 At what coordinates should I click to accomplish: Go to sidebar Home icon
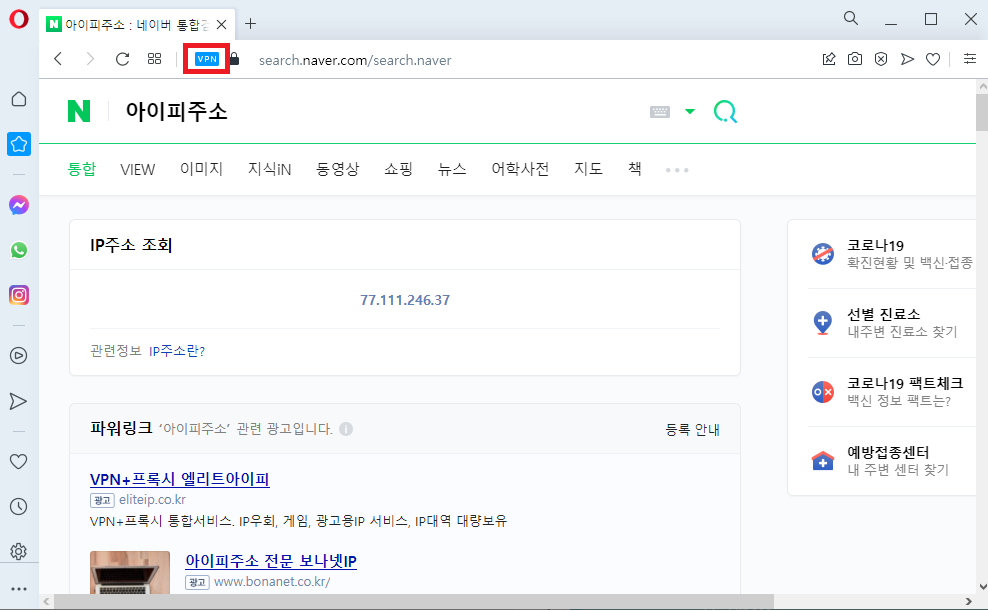pyautogui.click(x=19, y=99)
